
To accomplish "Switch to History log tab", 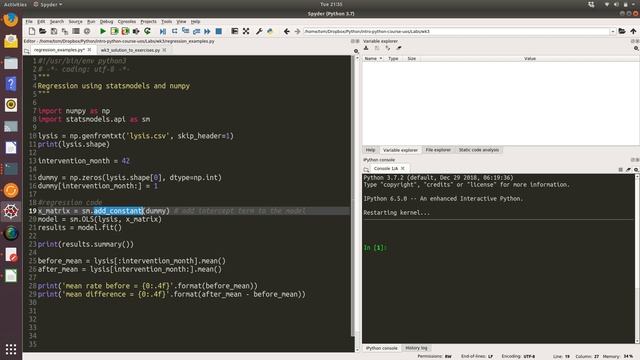I will [x=416, y=348].
